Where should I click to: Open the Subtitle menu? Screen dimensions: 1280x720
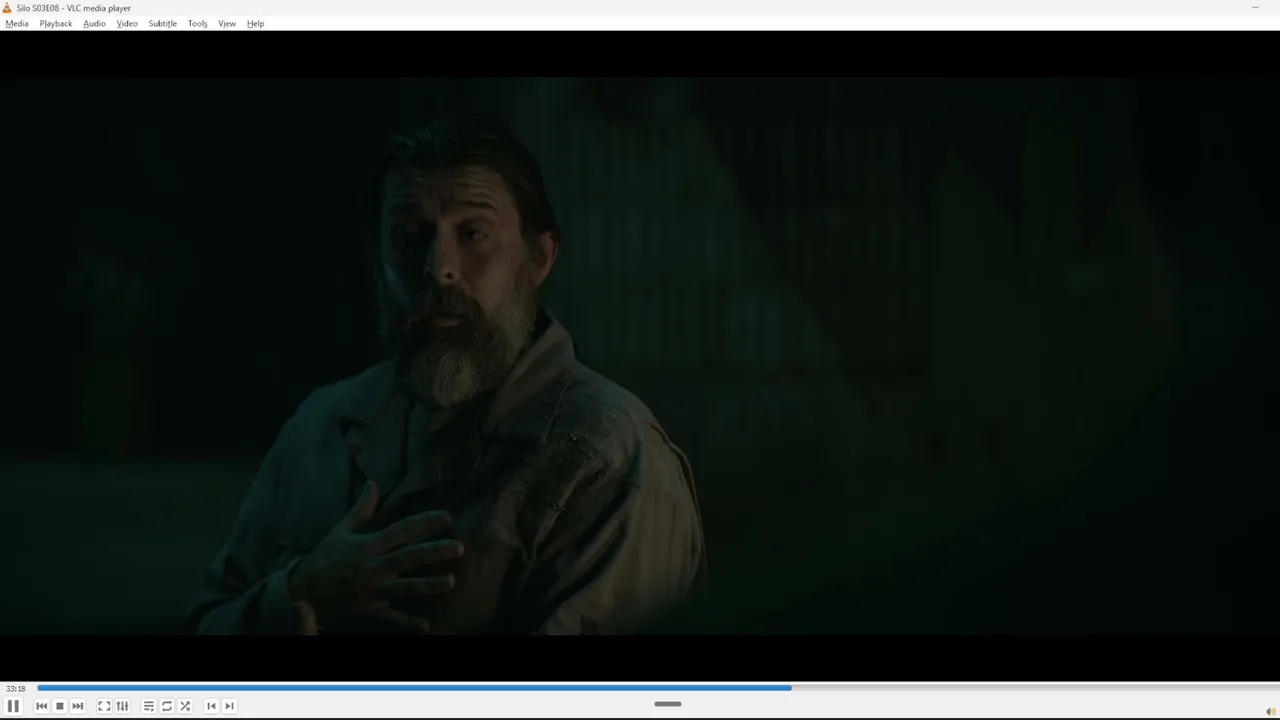click(x=162, y=24)
